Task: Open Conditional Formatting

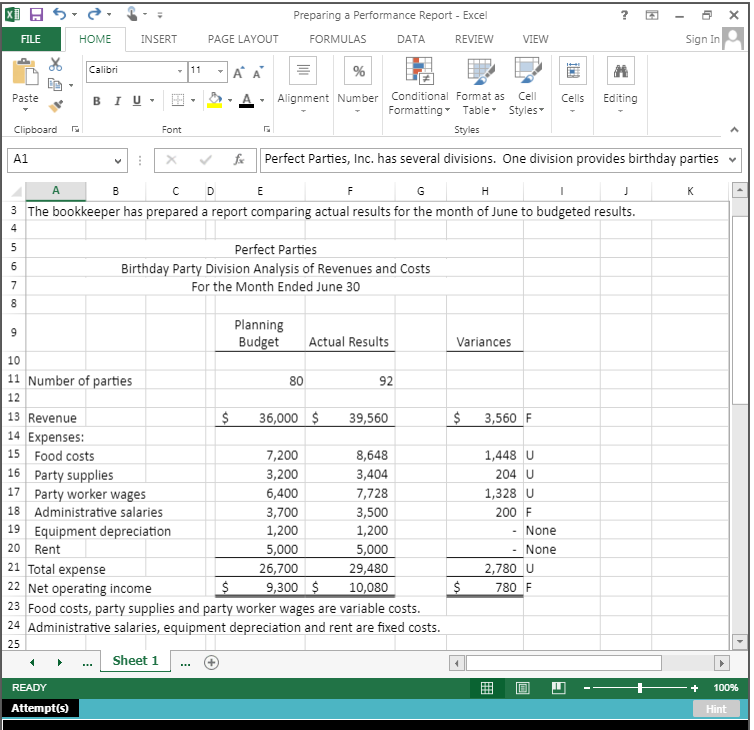Action: point(419,87)
